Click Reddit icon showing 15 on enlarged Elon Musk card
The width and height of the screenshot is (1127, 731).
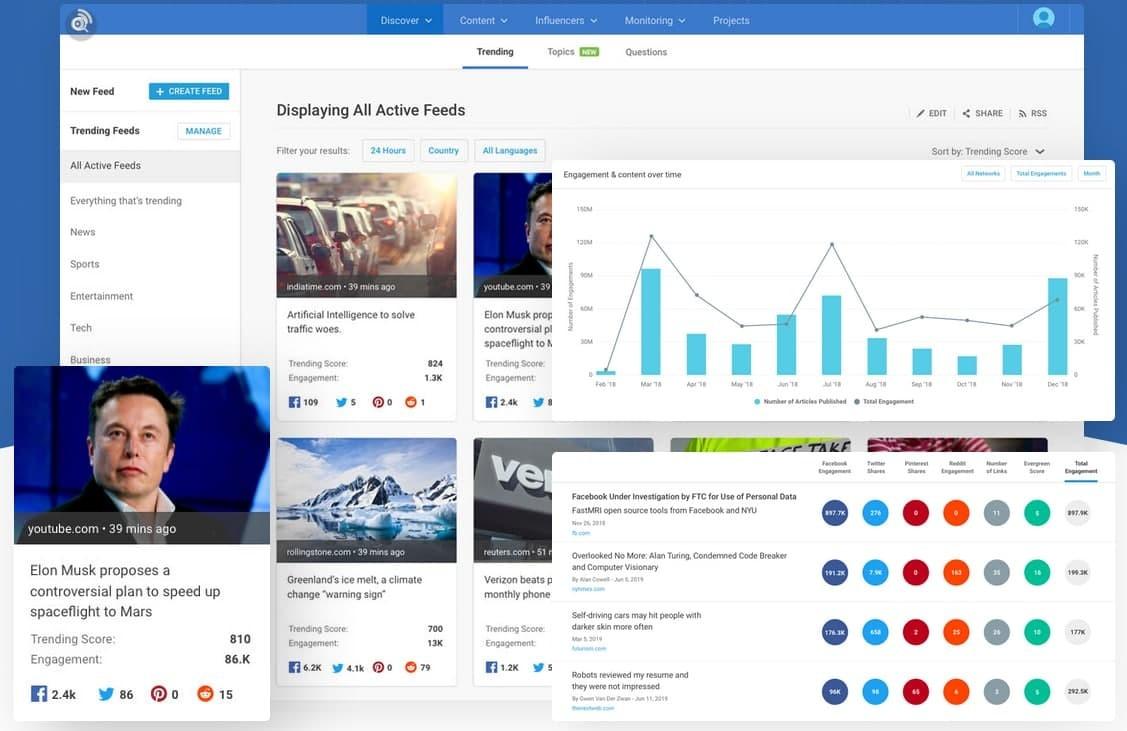click(206, 694)
